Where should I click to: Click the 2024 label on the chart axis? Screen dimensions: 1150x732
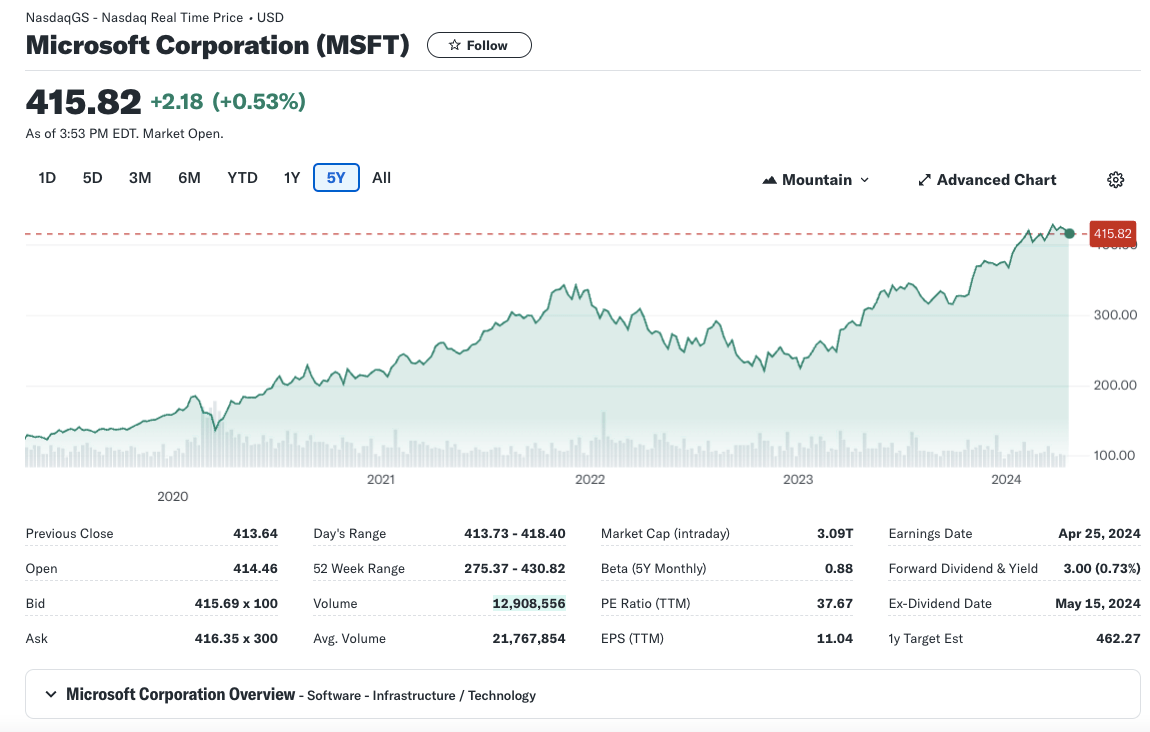(1006, 480)
